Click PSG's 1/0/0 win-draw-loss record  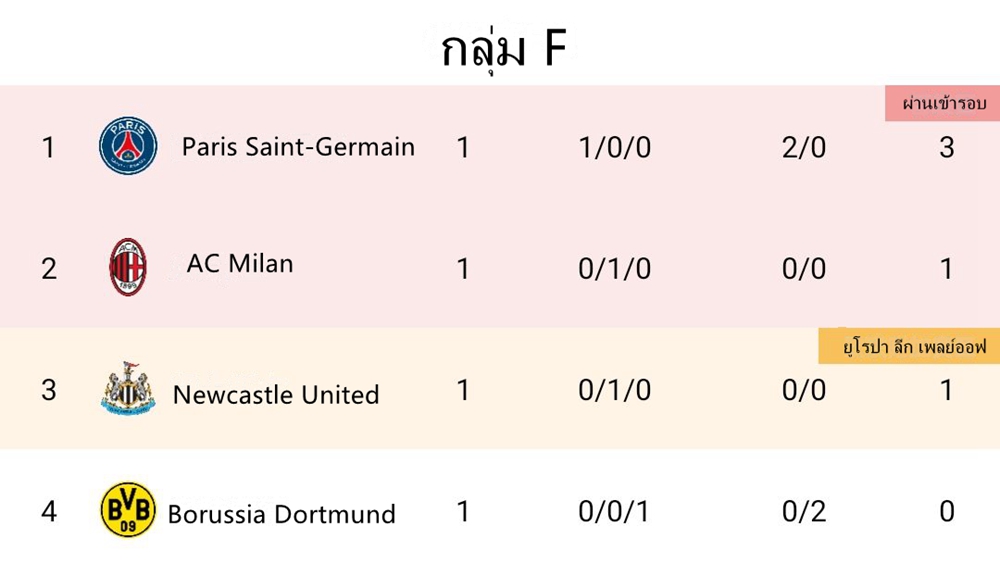coord(615,147)
